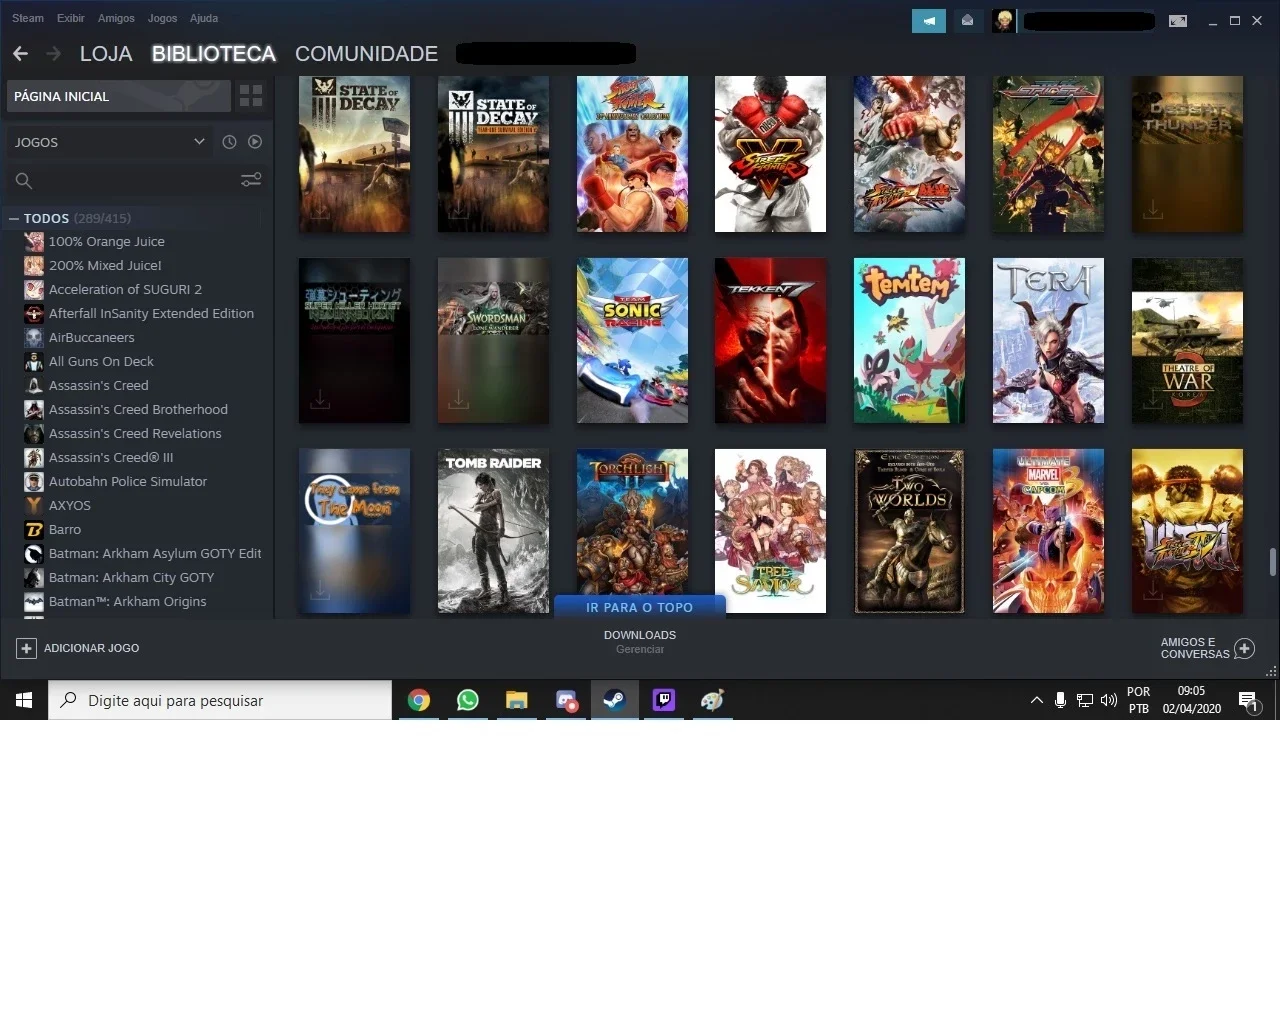
Task: Select Acceleration of SUGURI 2
Action: (x=125, y=289)
